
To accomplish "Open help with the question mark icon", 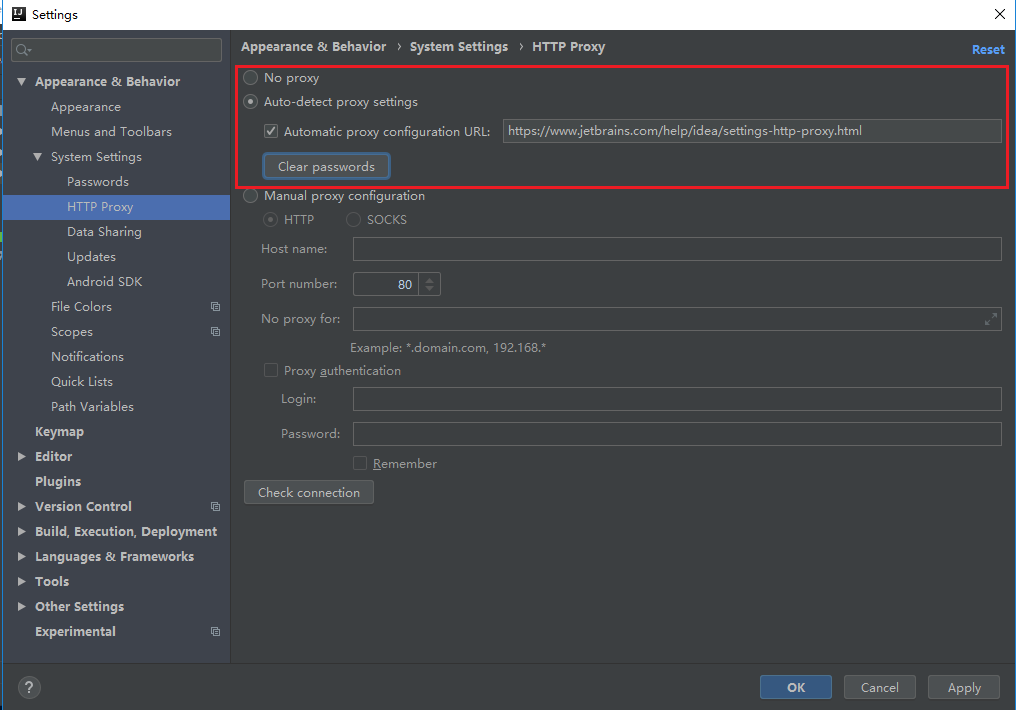I will (29, 688).
